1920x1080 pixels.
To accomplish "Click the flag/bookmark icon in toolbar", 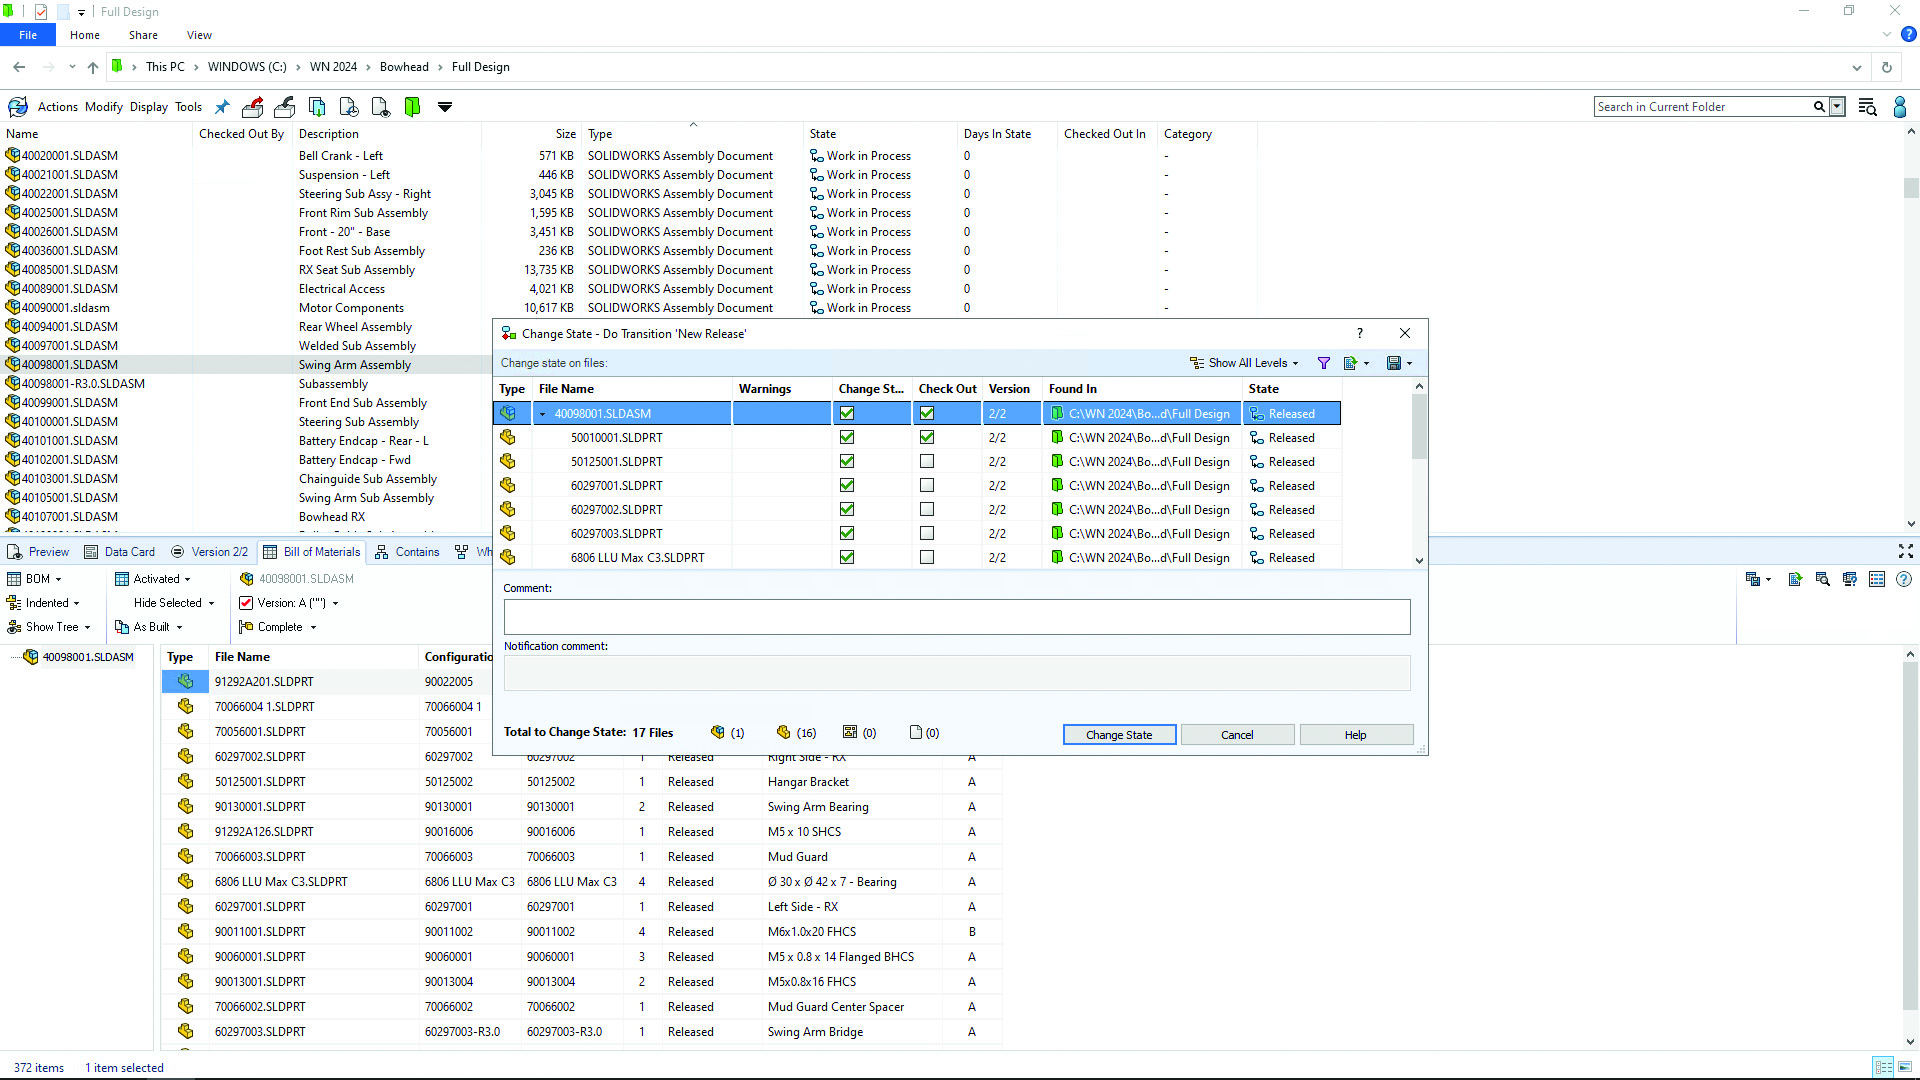I will point(414,107).
